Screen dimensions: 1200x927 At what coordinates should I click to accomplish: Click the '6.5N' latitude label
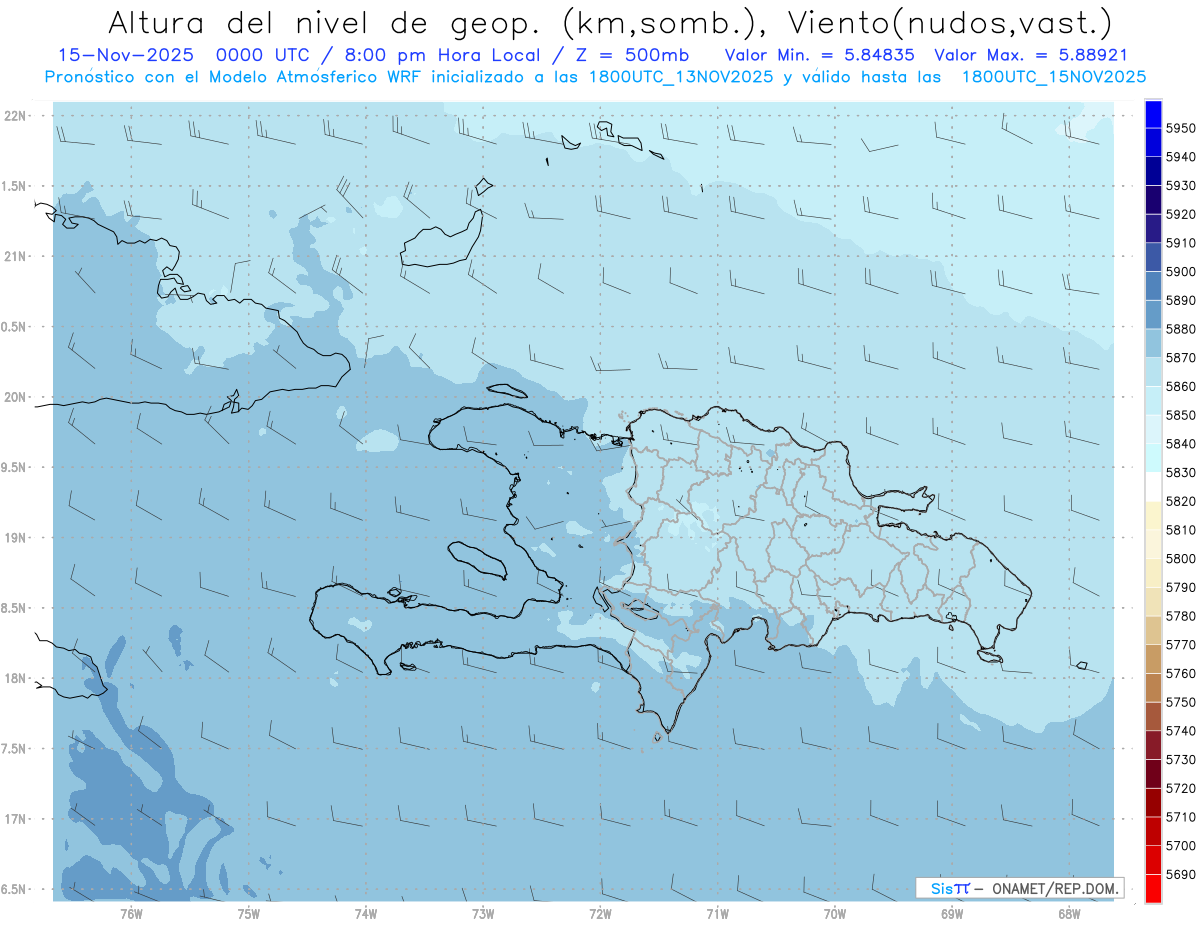coord(14,889)
